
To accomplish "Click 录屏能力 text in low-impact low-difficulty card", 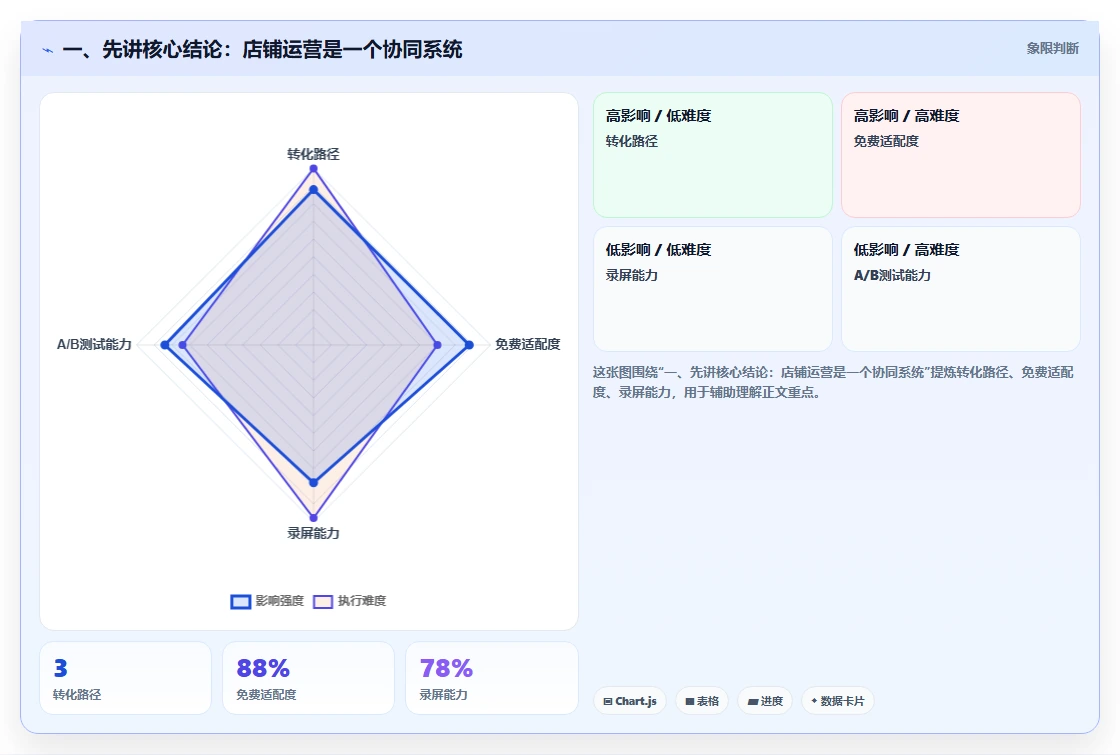I will coord(631,275).
